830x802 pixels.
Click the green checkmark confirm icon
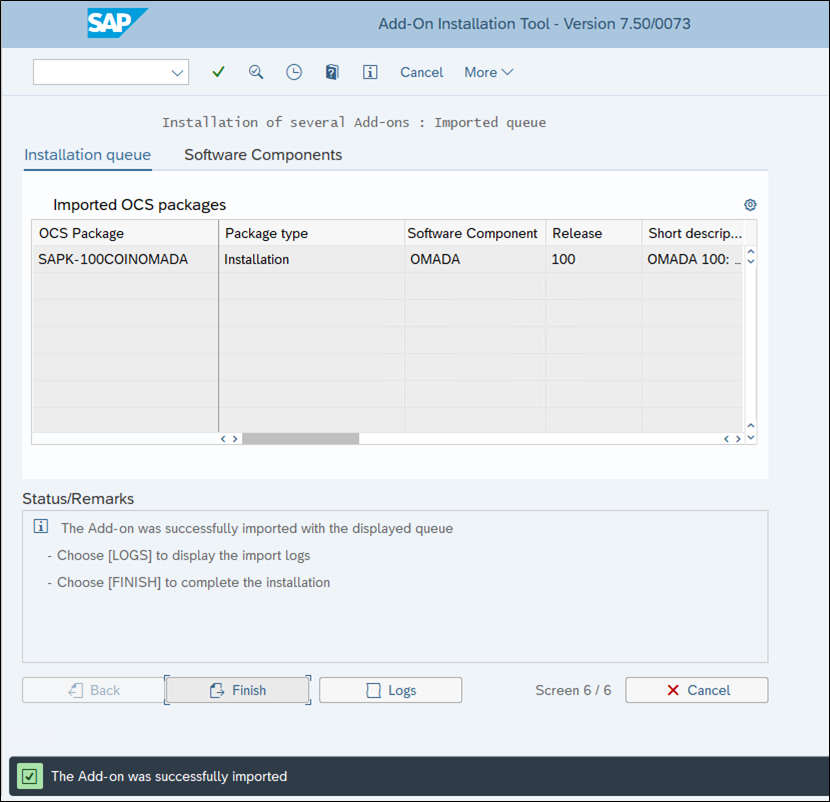(218, 72)
